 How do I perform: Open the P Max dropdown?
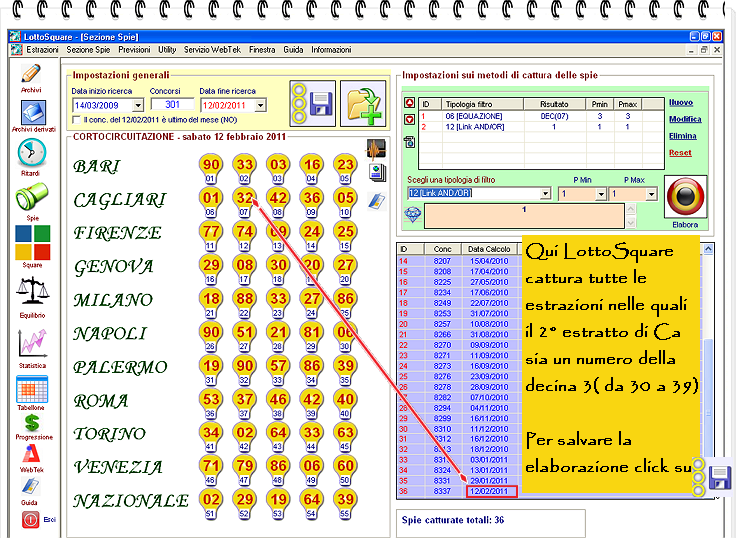pyautogui.click(x=651, y=194)
